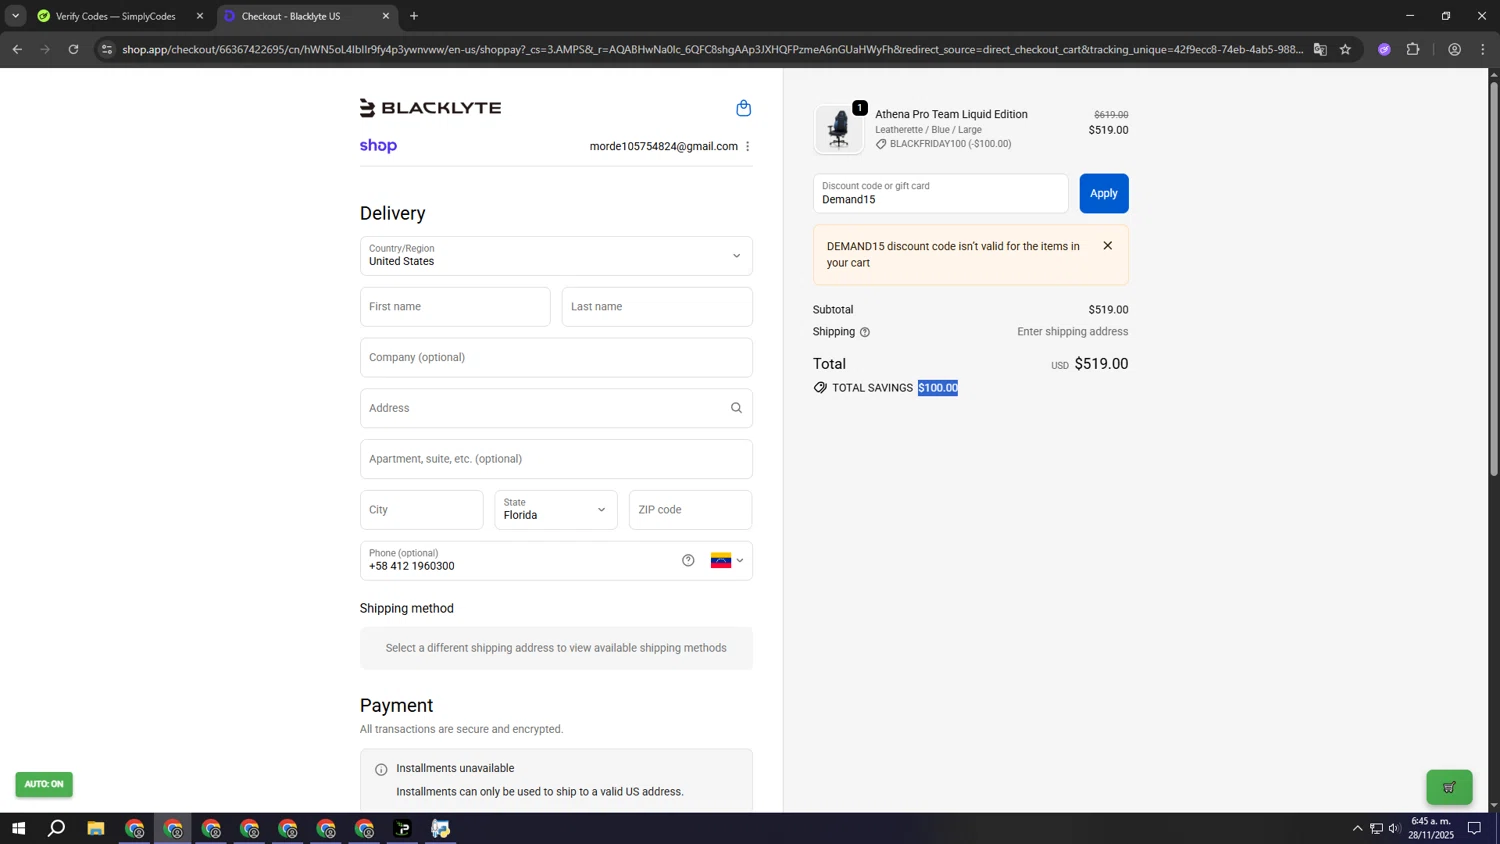Focus the First name field

click(455, 307)
